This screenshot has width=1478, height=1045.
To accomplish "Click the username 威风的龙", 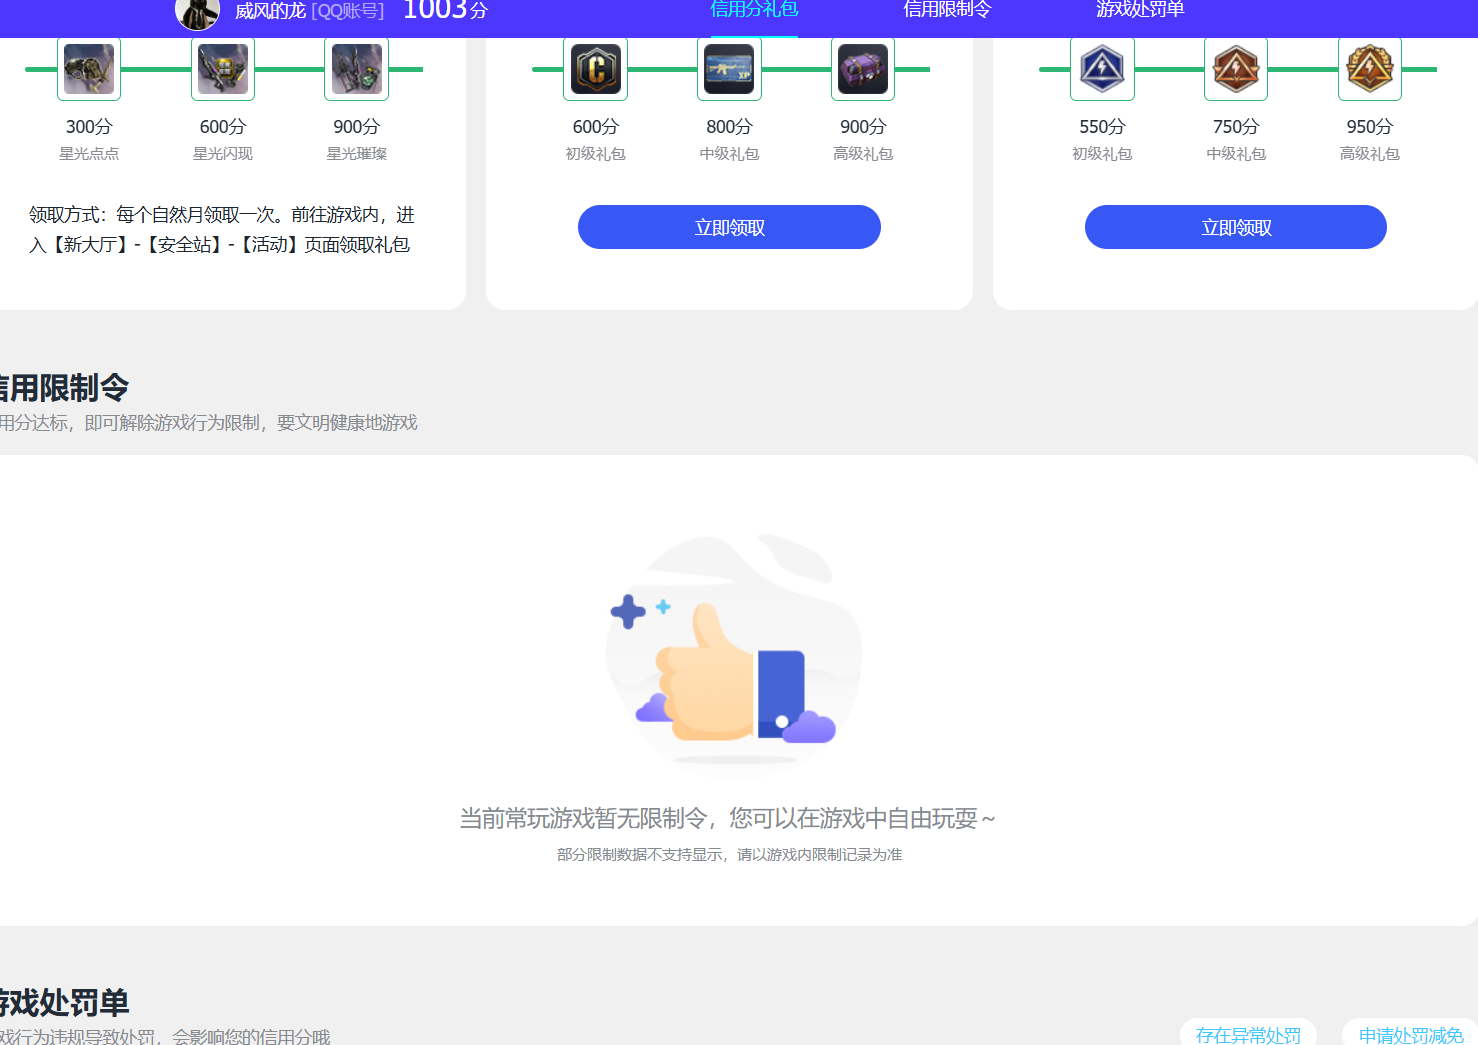I will [x=270, y=11].
